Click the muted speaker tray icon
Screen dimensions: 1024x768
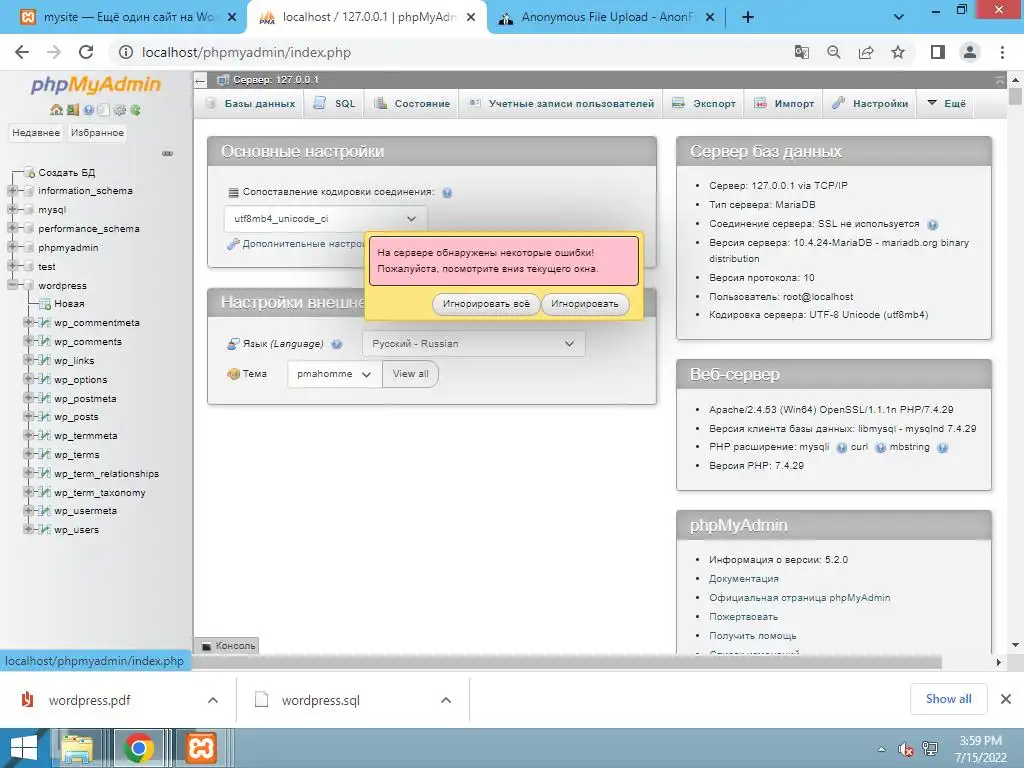click(x=905, y=749)
